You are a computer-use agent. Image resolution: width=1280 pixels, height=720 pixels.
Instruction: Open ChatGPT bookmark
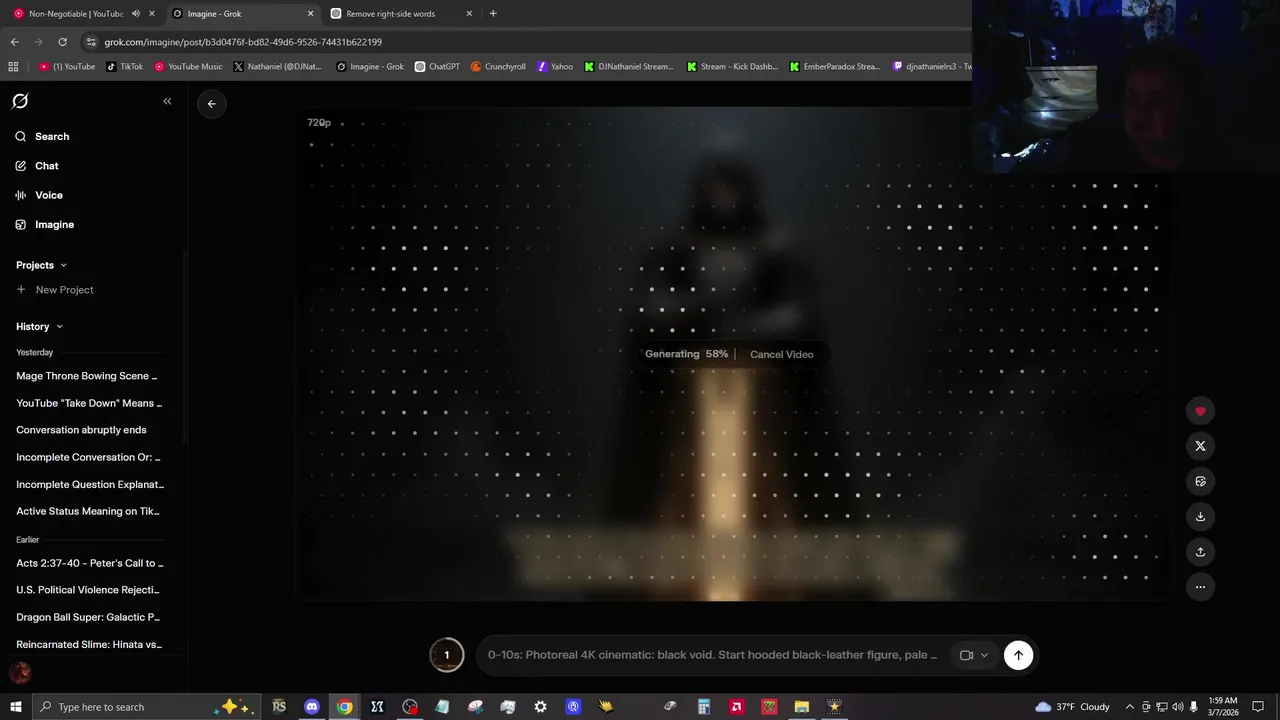(x=437, y=67)
